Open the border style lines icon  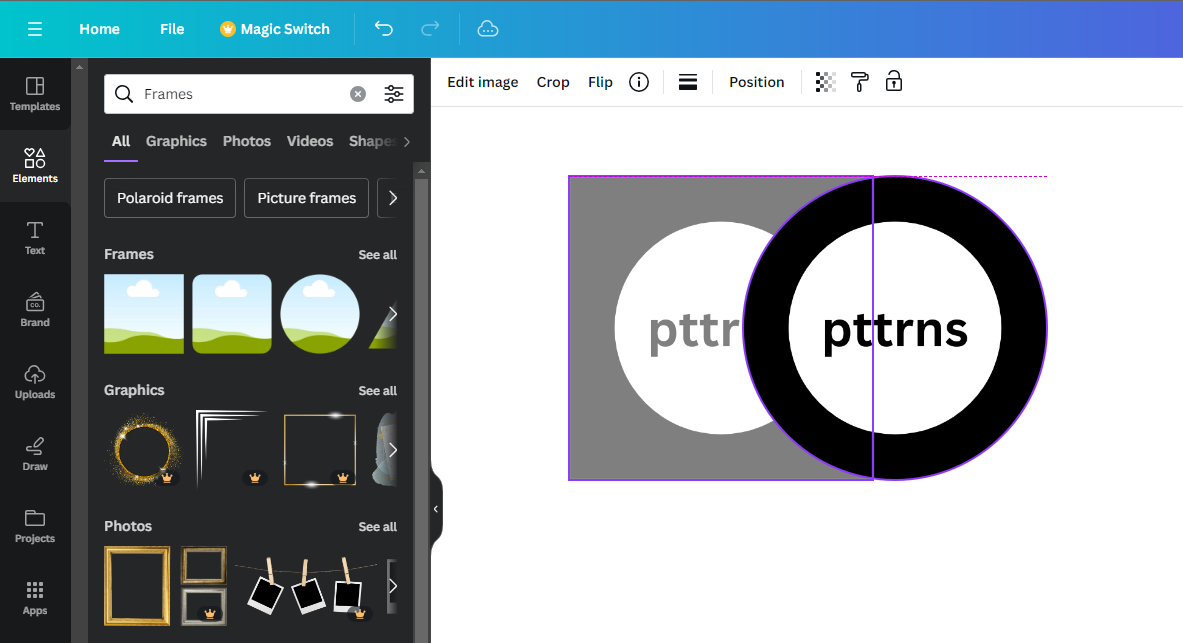687,82
